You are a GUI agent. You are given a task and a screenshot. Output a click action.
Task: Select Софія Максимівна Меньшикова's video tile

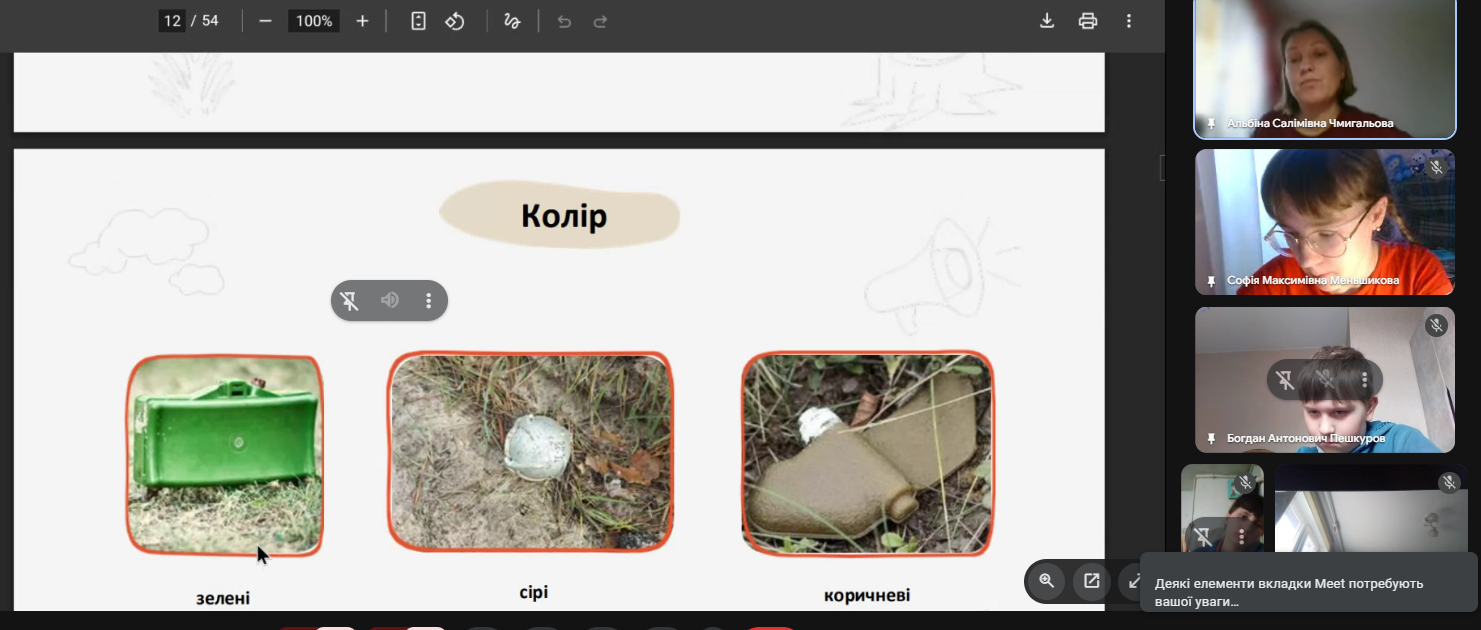tap(1324, 220)
